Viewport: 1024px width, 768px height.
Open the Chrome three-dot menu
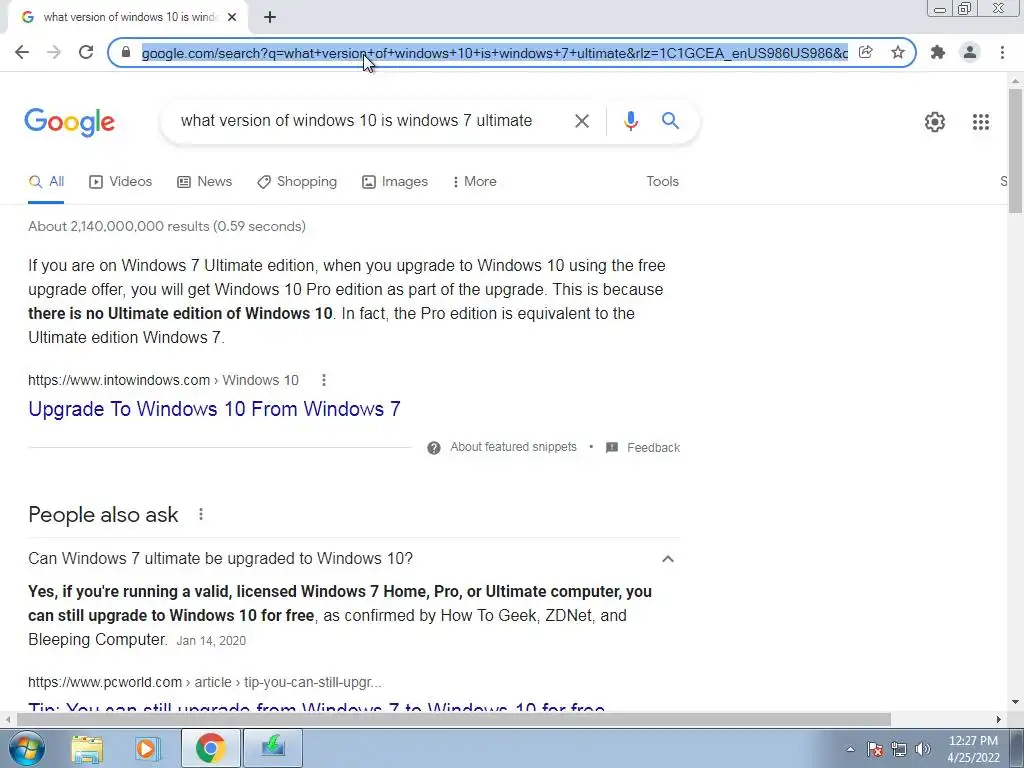[1002, 52]
